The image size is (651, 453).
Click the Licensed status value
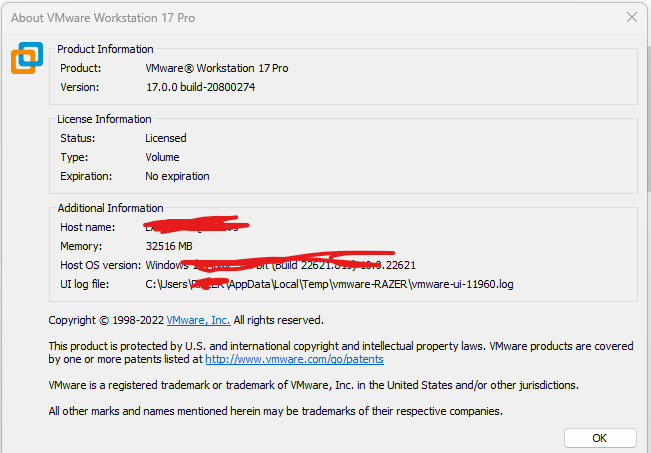pos(166,138)
